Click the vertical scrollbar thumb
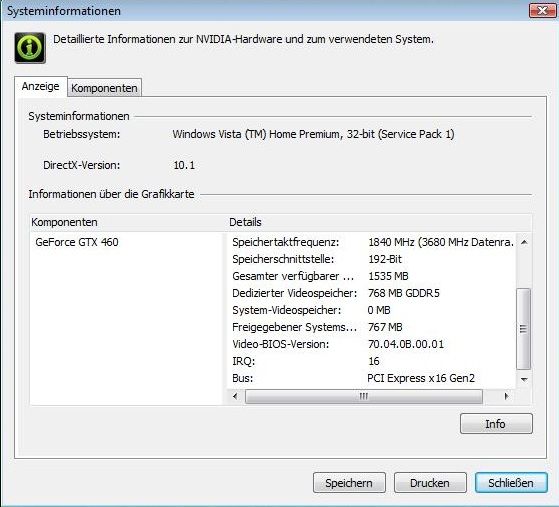559x507 pixels. [x=523, y=329]
